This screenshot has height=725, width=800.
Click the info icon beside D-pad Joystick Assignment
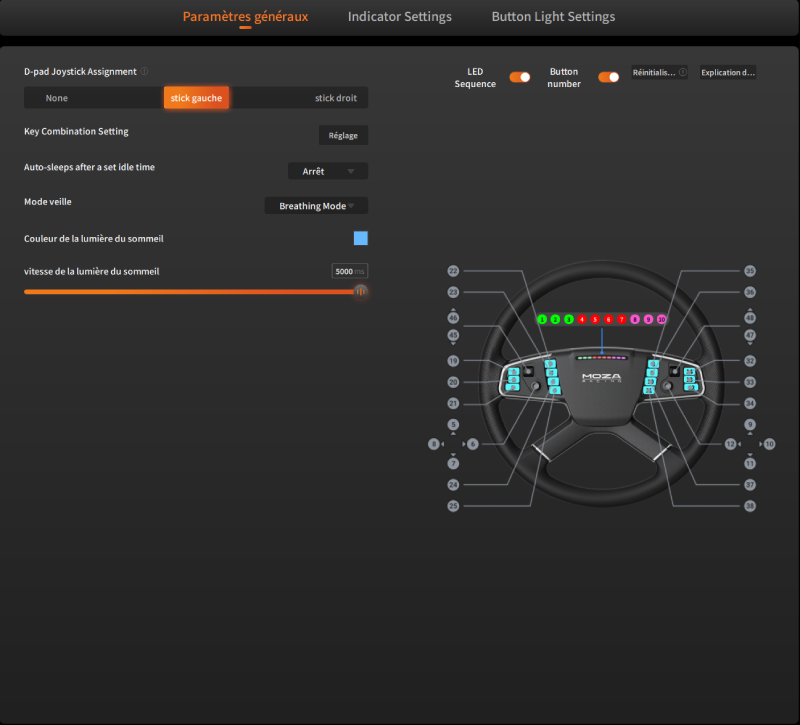click(x=145, y=72)
